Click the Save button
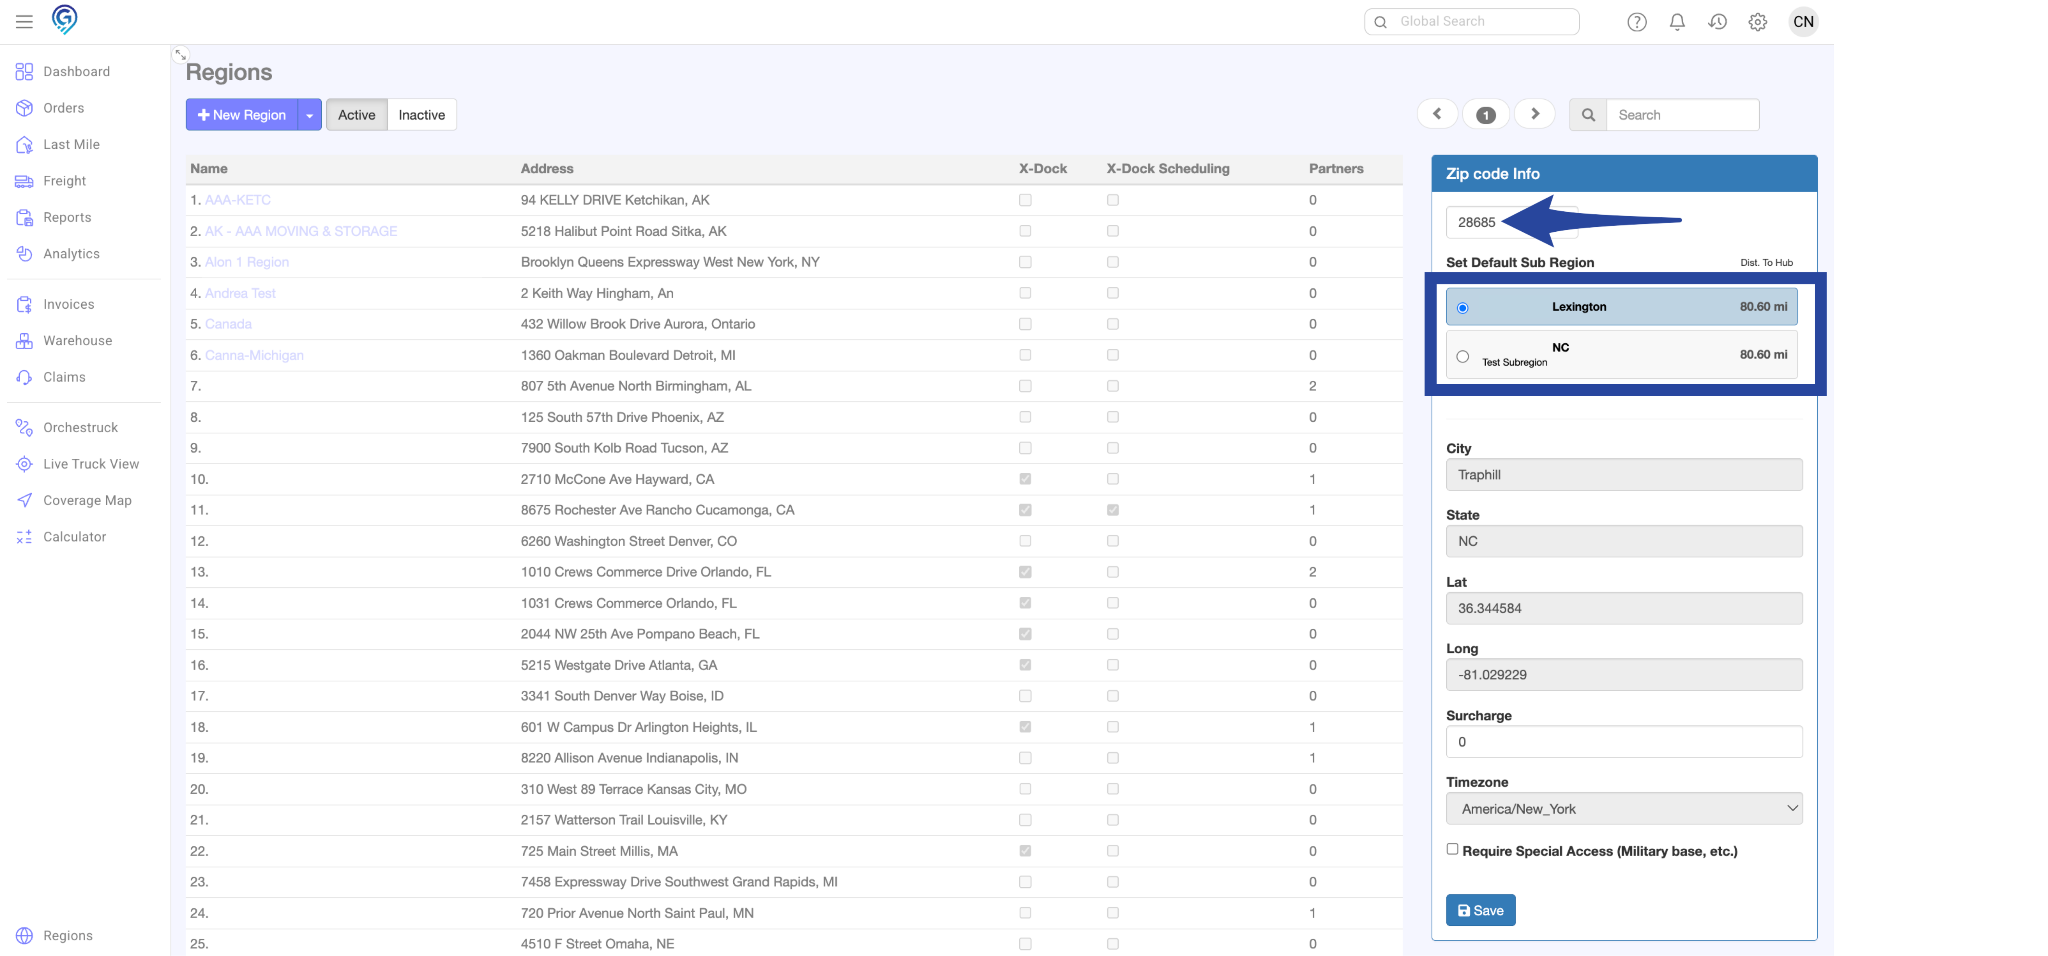Image resolution: width=2048 pixels, height=956 pixels. 1480,910
